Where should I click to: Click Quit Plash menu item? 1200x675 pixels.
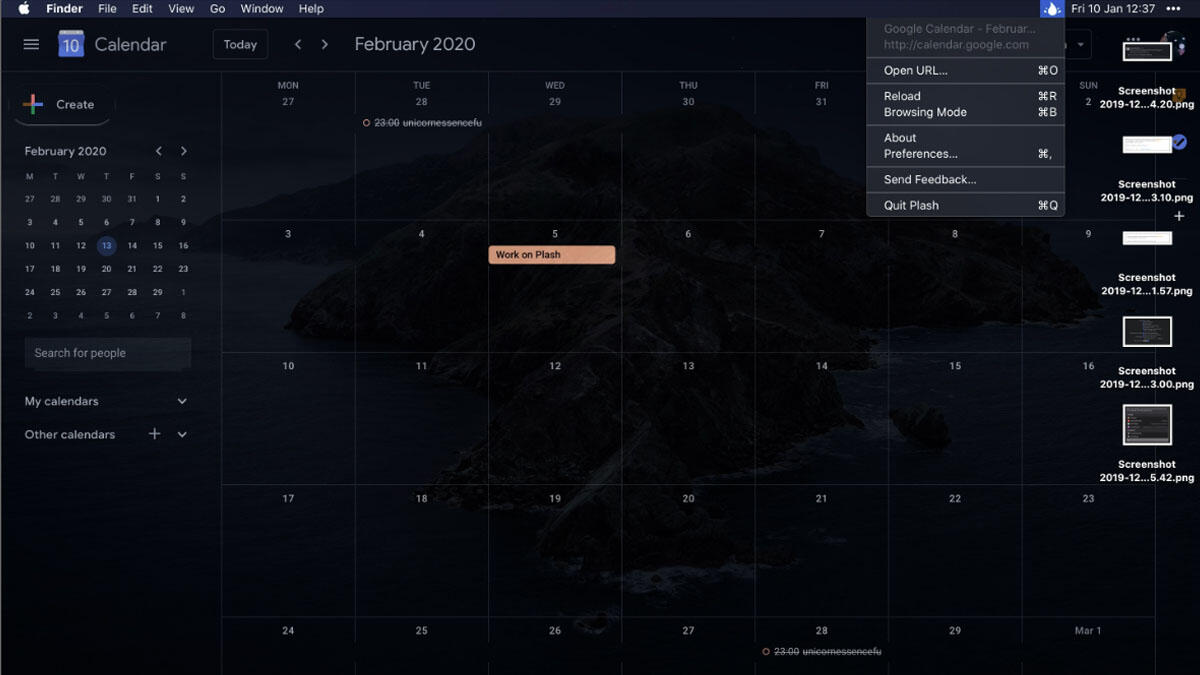coord(911,205)
